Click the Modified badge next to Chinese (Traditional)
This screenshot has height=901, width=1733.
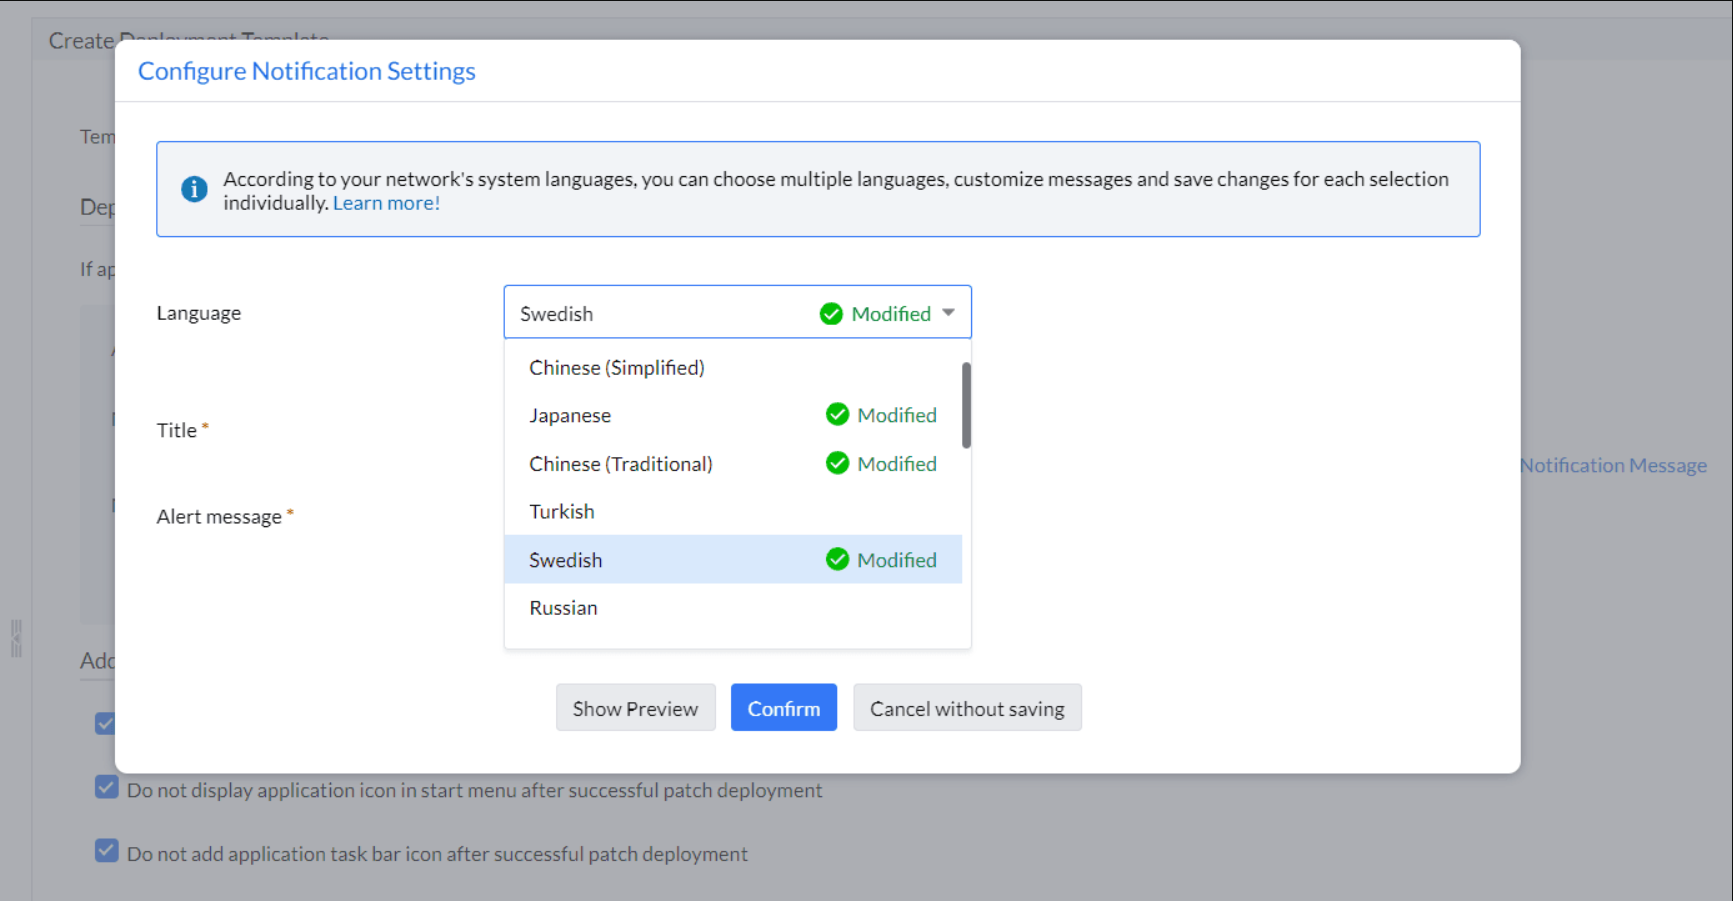coord(881,463)
